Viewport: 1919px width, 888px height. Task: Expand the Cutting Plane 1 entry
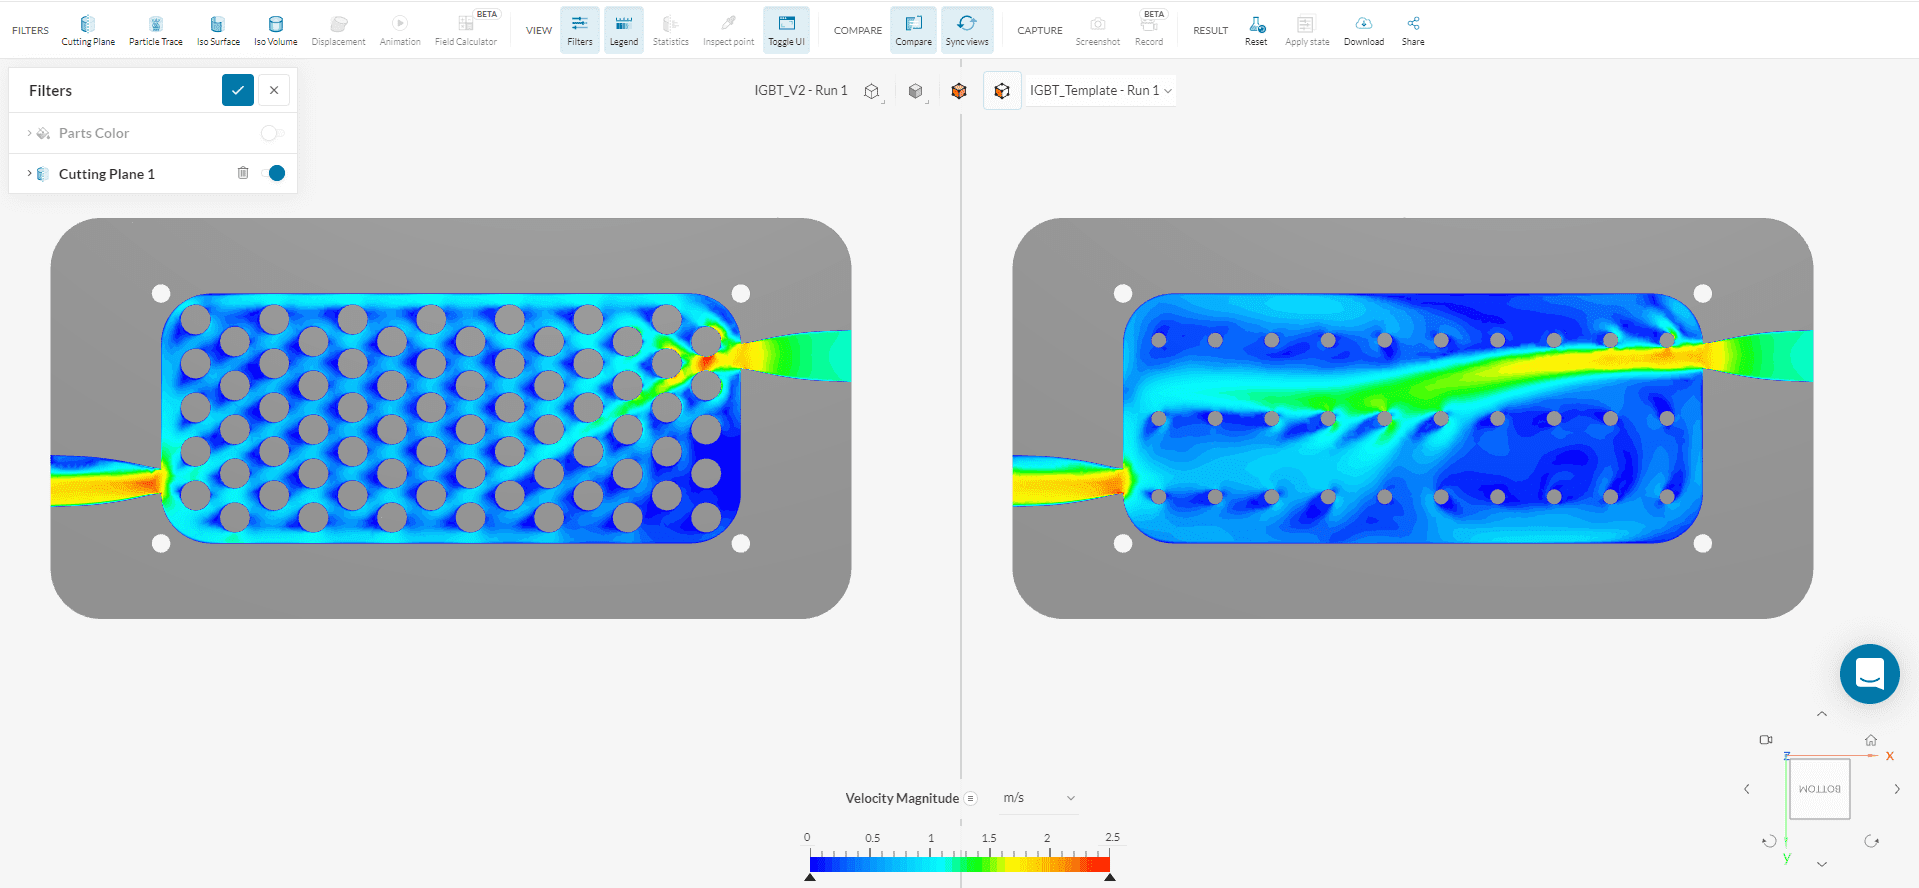tap(29, 173)
